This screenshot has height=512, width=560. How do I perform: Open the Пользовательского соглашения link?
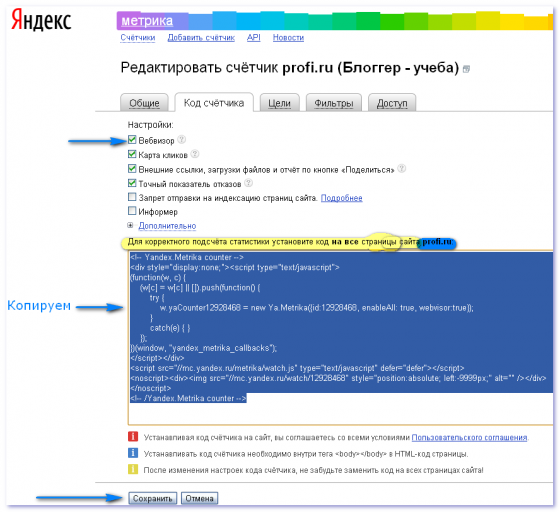[469, 437]
